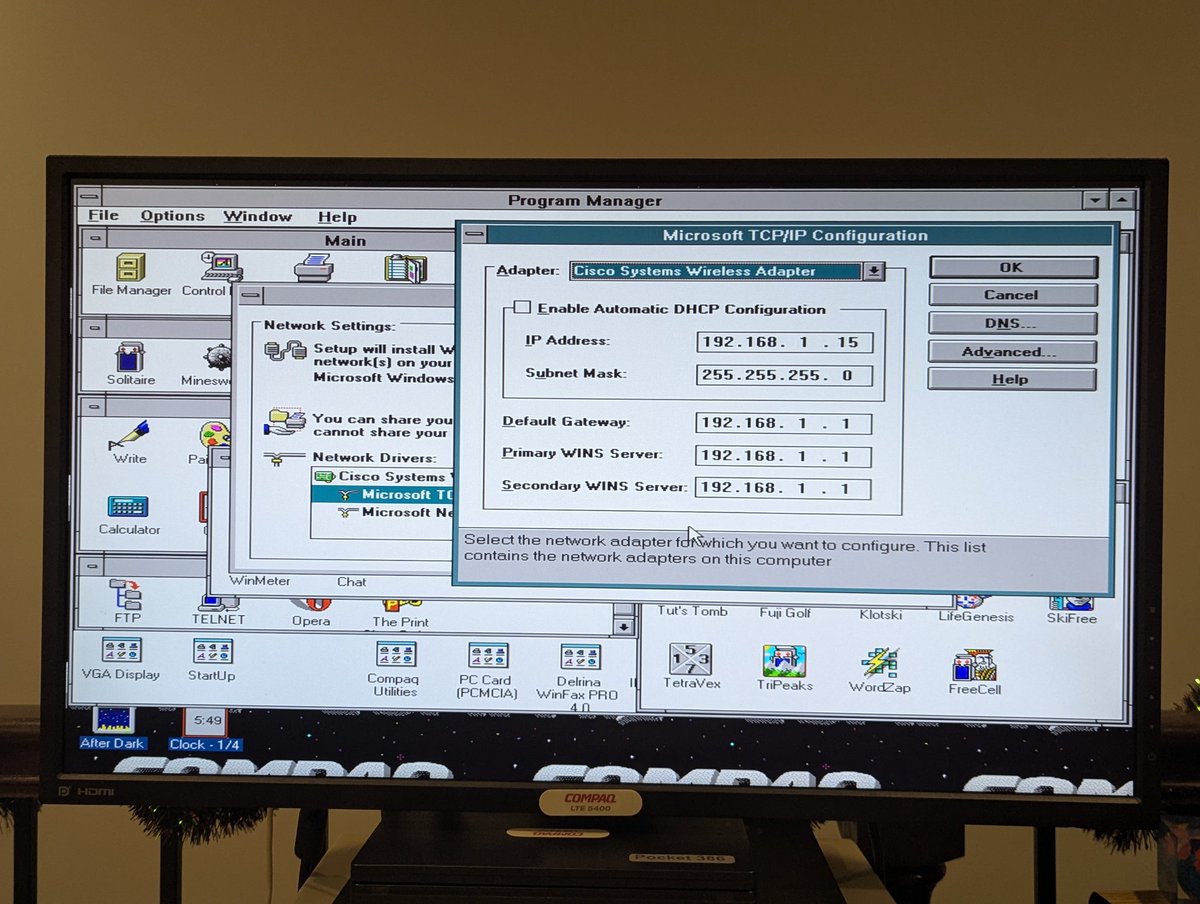Select the Print Shop icon
1200x904 pixels.
click(400, 605)
